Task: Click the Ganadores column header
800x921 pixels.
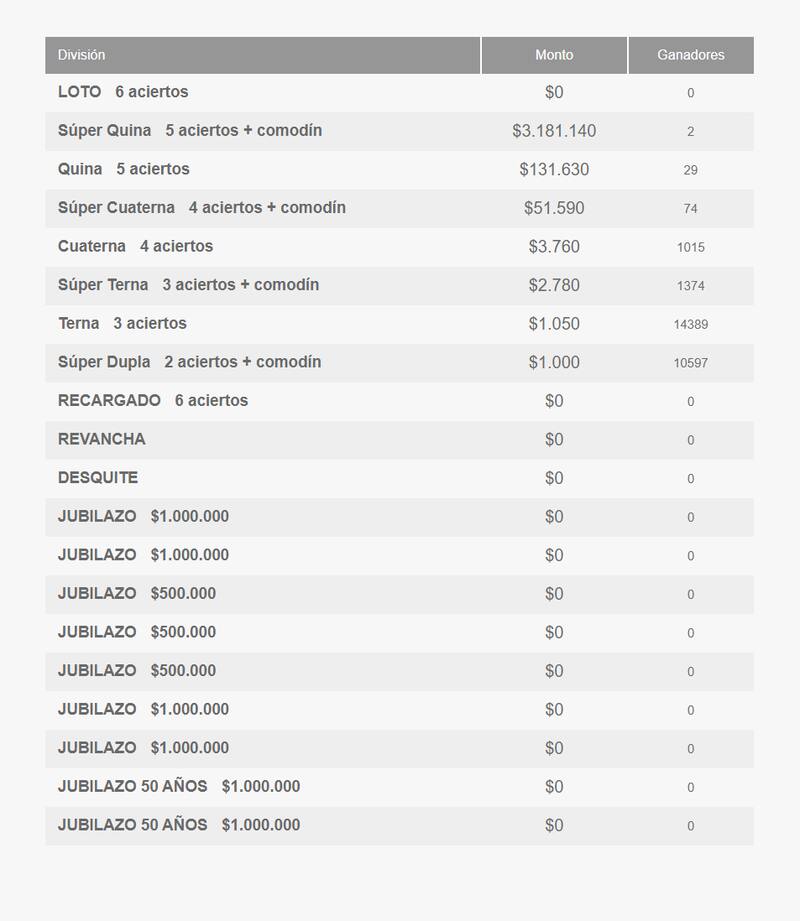Action: (x=690, y=55)
